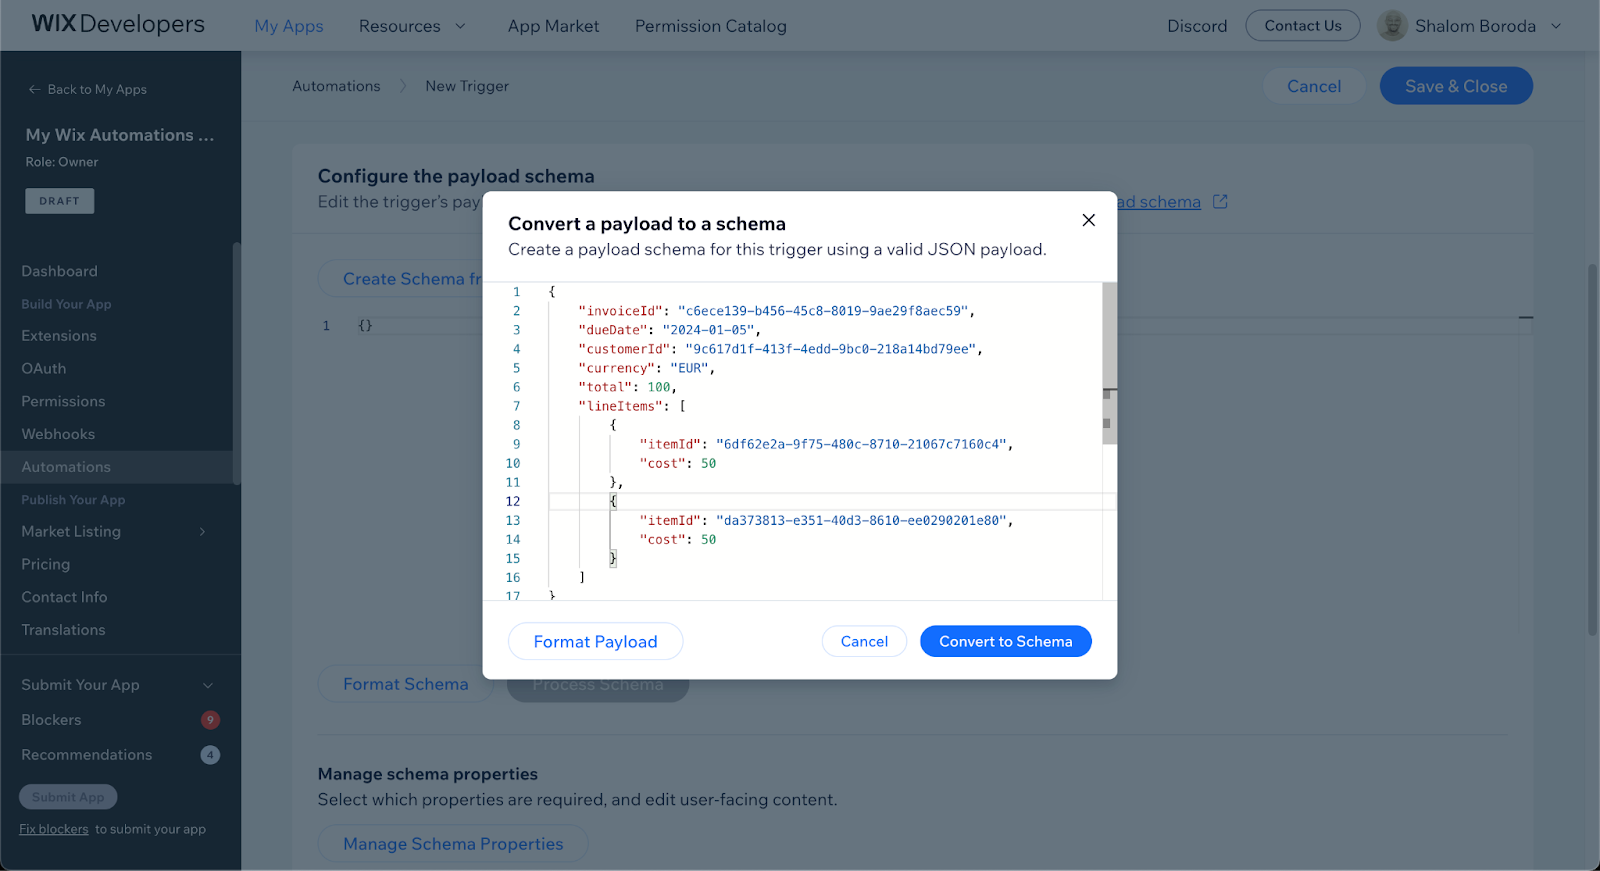
Task: Click the "dueDate" line in editor
Action: click(669, 330)
